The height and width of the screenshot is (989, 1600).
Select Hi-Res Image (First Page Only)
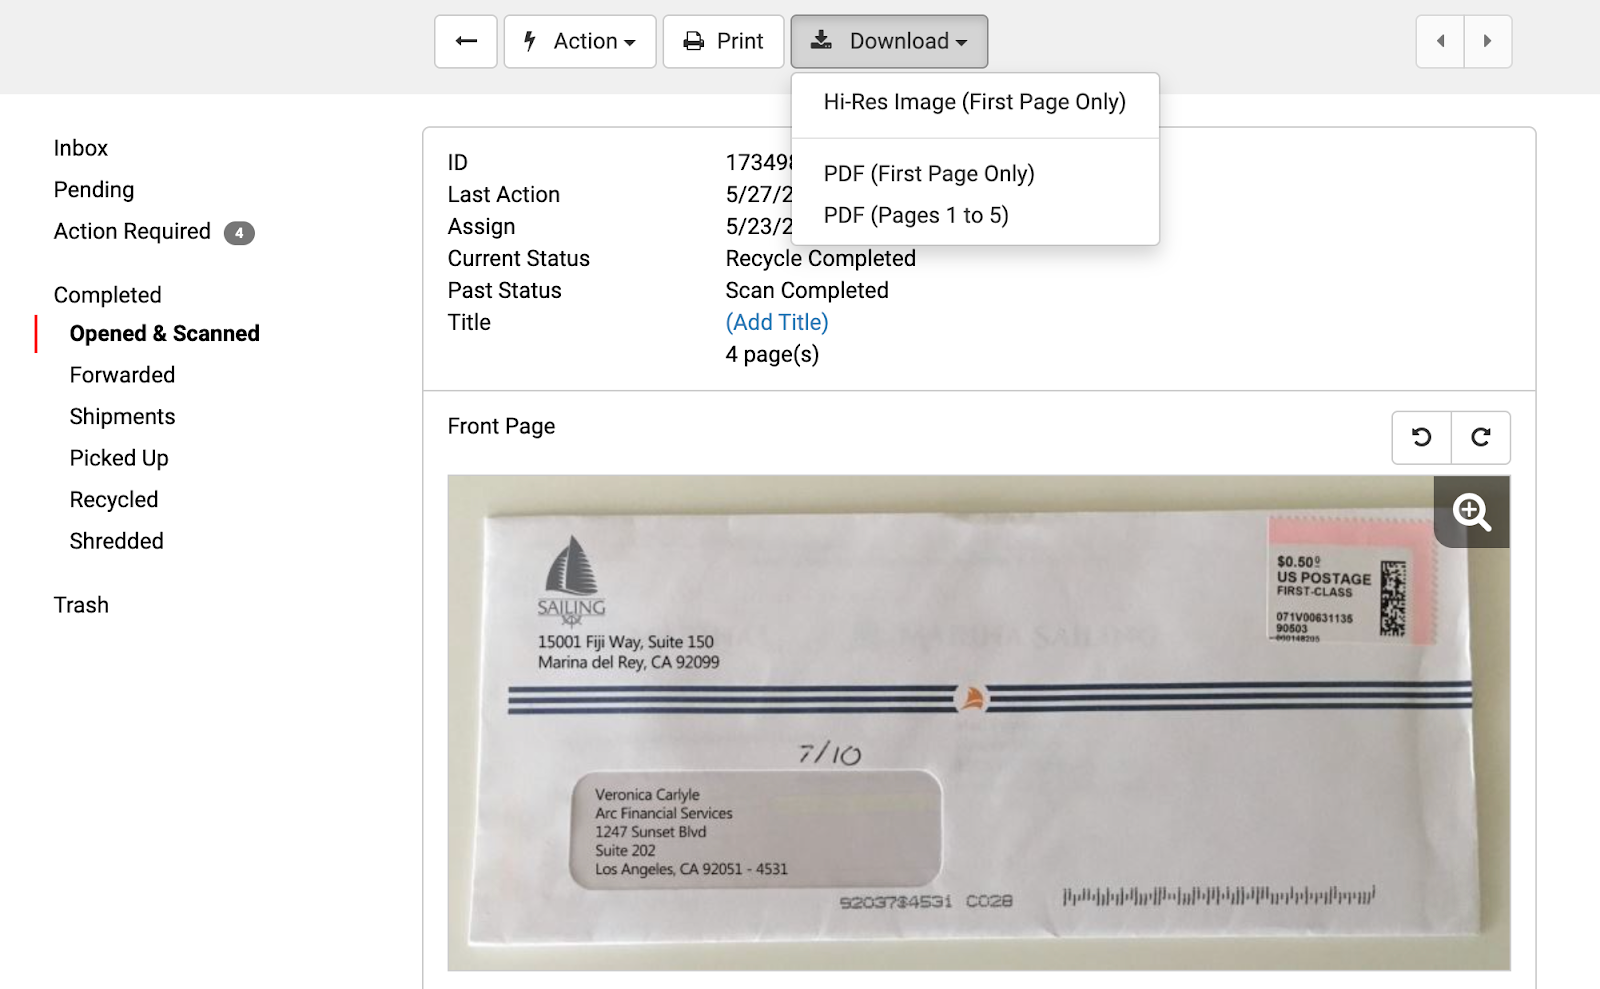pyautogui.click(x=975, y=102)
